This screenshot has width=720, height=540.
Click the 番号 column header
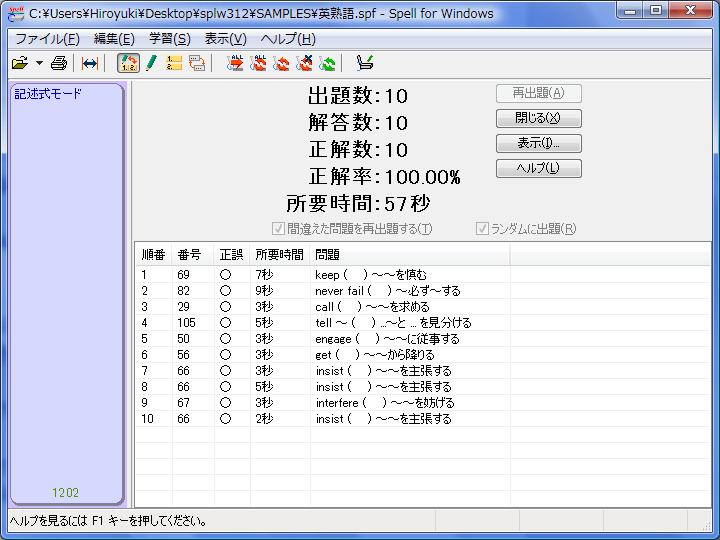tap(193, 254)
